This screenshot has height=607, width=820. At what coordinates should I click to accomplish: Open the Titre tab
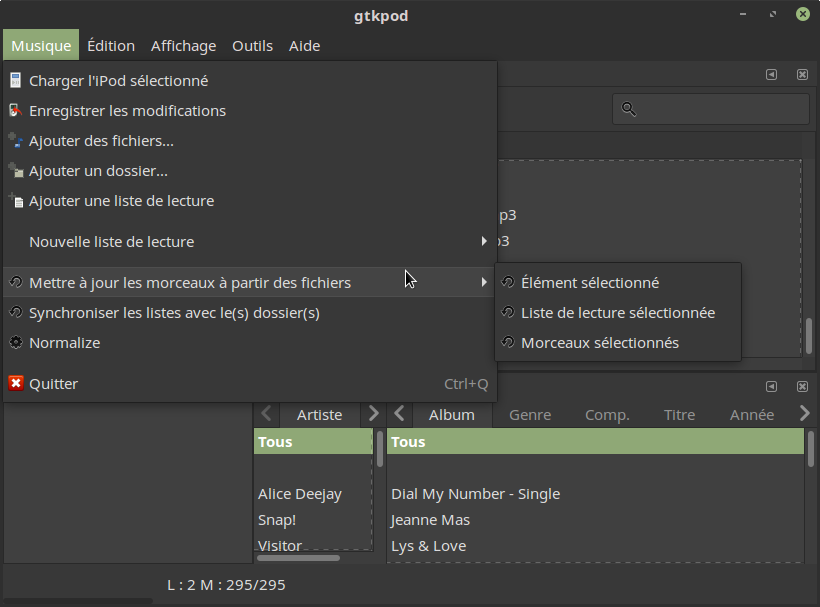tap(679, 415)
